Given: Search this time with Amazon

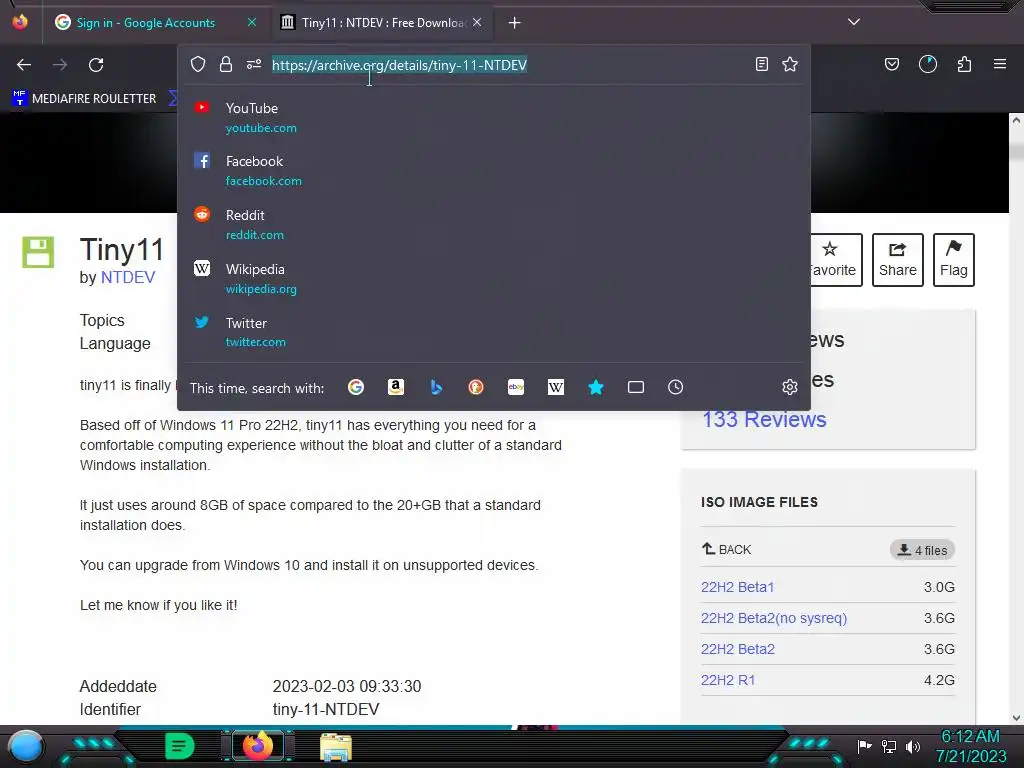Looking at the screenshot, I should [396, 387].
